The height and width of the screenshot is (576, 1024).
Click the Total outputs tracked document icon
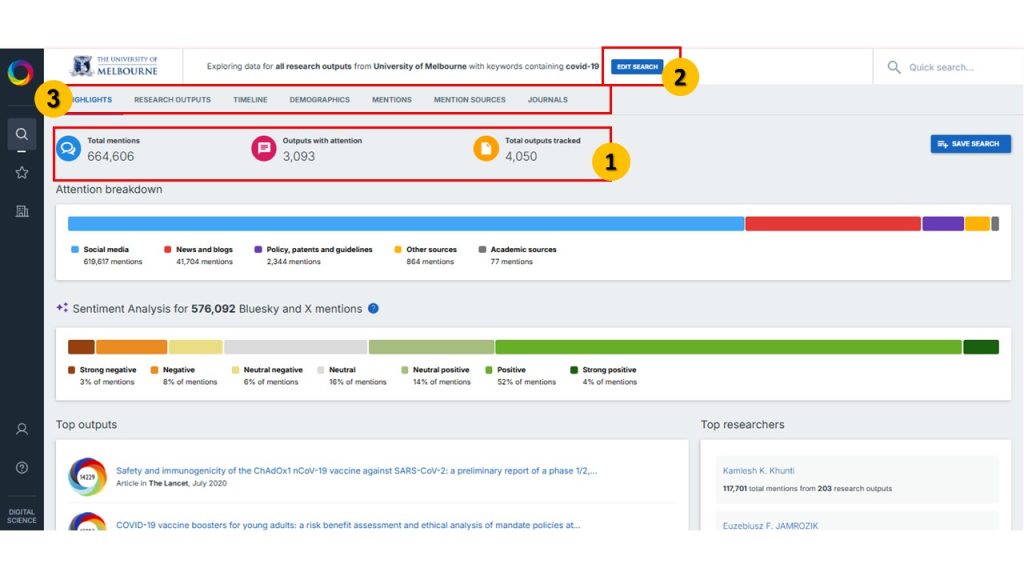pyautogui.click(x=486, y=148)
